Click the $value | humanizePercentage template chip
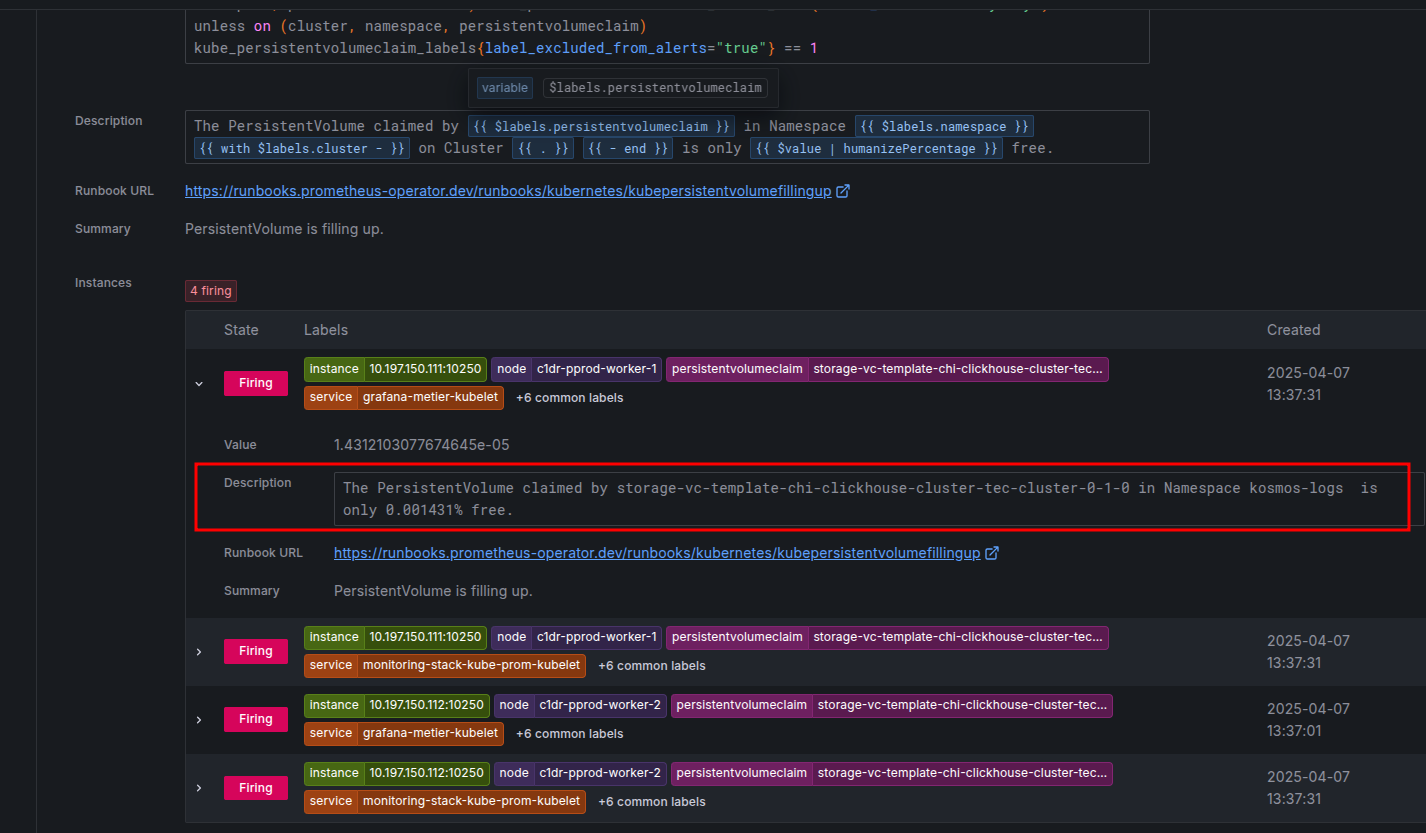This screenshot has width=1426, height=833. [876, 148]
